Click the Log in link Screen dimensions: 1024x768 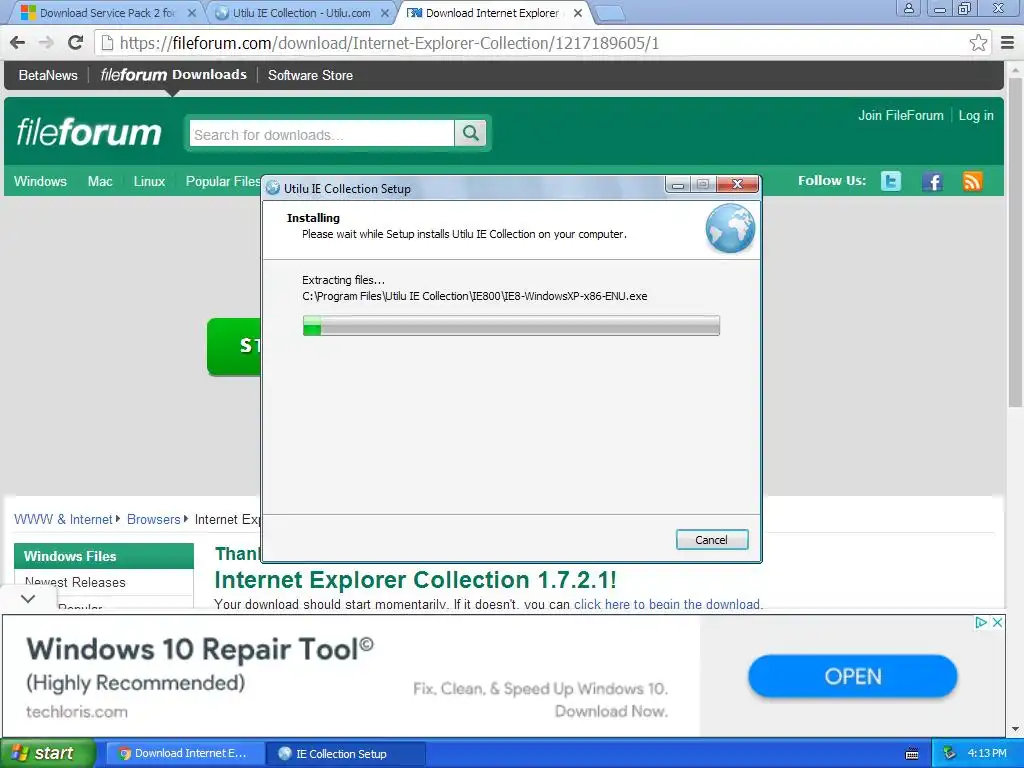(x=976, y=116)
